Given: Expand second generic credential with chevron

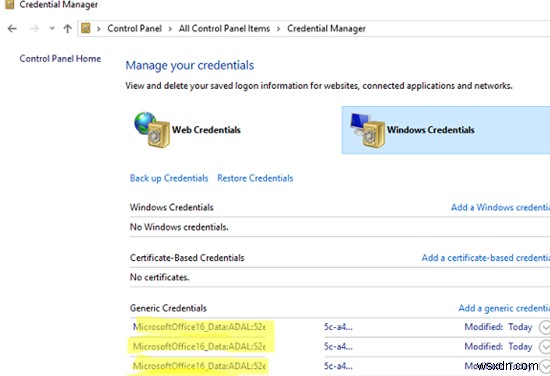Looking at the screenshot, I should [x=544, y=347].
